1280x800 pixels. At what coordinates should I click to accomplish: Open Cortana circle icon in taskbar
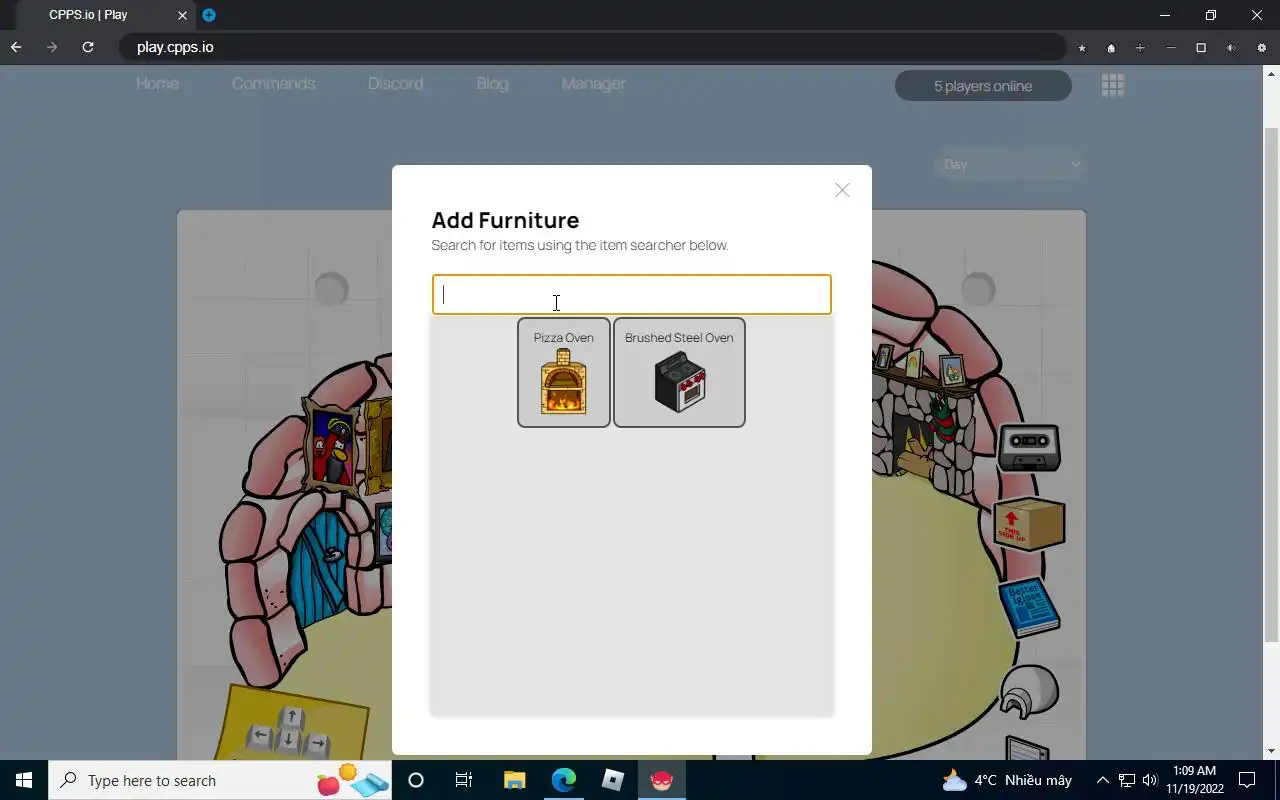[x=416, y=780]
